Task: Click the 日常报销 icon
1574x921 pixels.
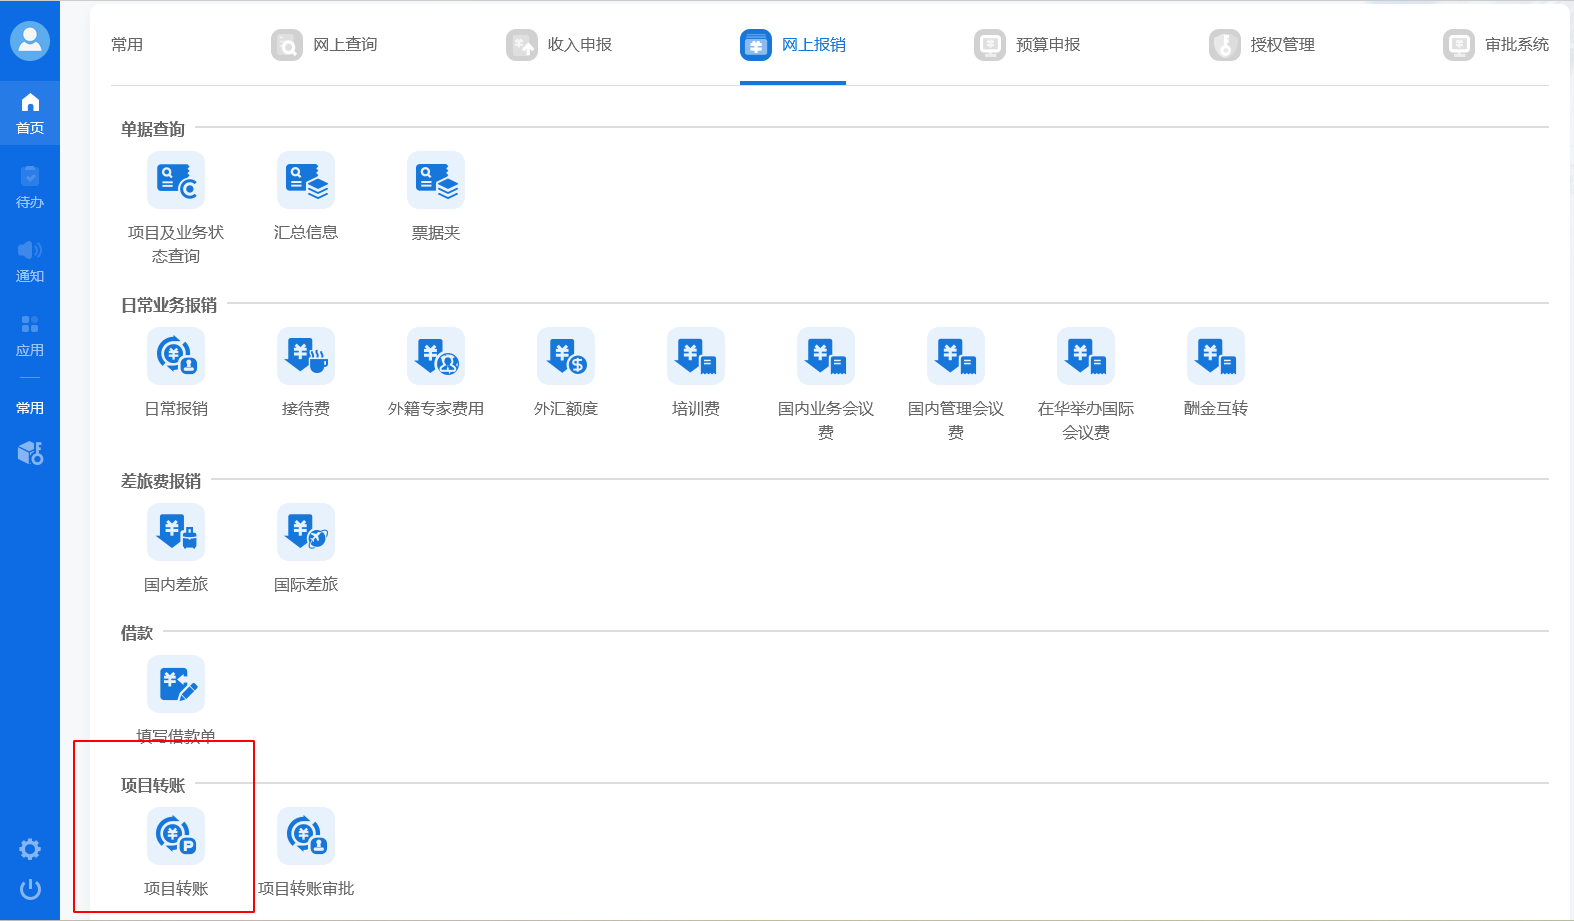Action: 176,356
